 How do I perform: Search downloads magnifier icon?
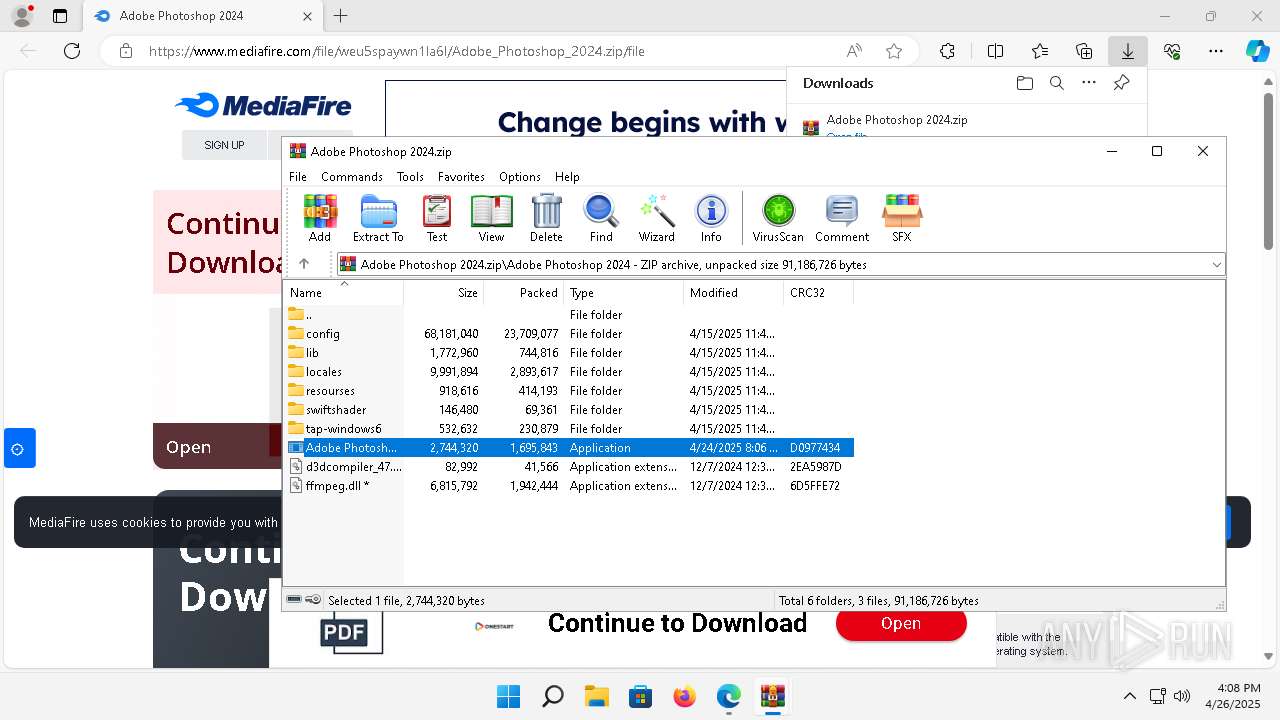[1056, 83]
